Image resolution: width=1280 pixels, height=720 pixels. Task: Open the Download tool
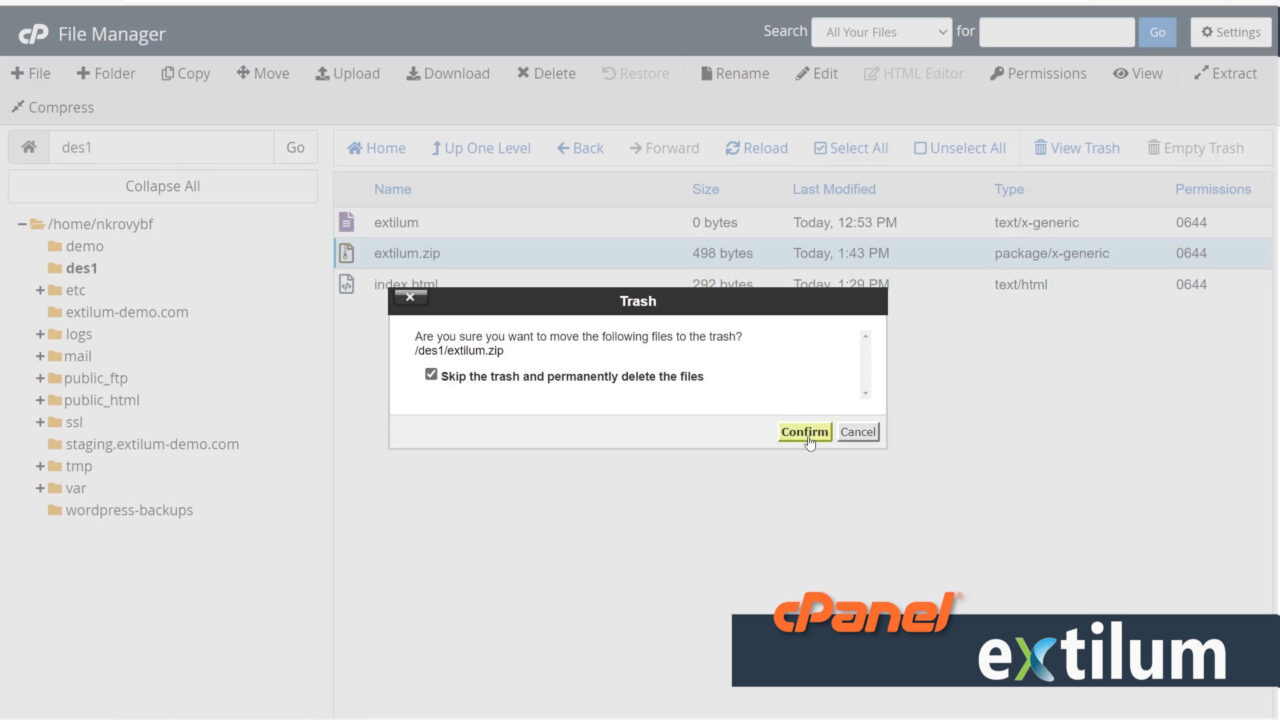point(447,73)
